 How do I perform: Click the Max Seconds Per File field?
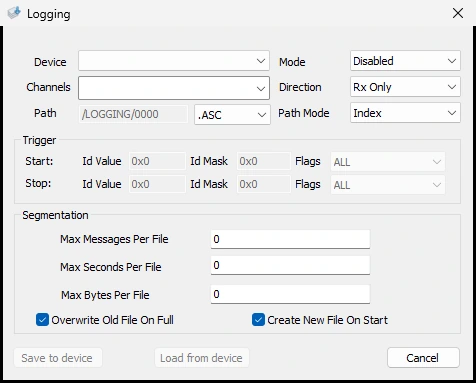[x=290, y=265]
